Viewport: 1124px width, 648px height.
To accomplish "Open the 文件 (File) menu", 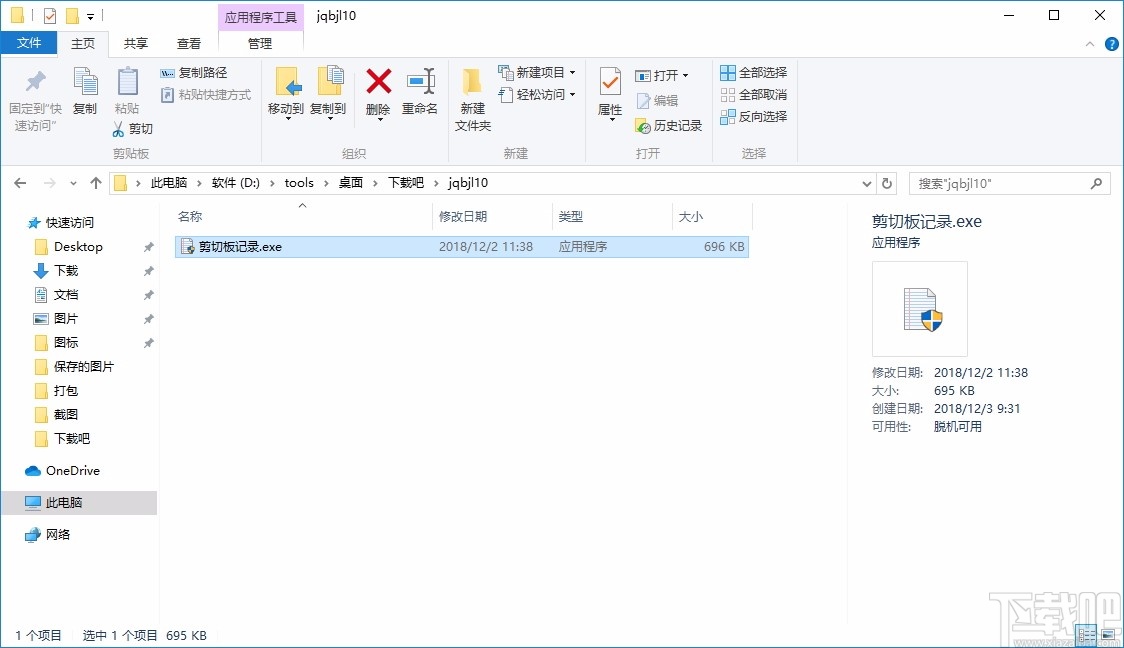I will pos(30,43).
